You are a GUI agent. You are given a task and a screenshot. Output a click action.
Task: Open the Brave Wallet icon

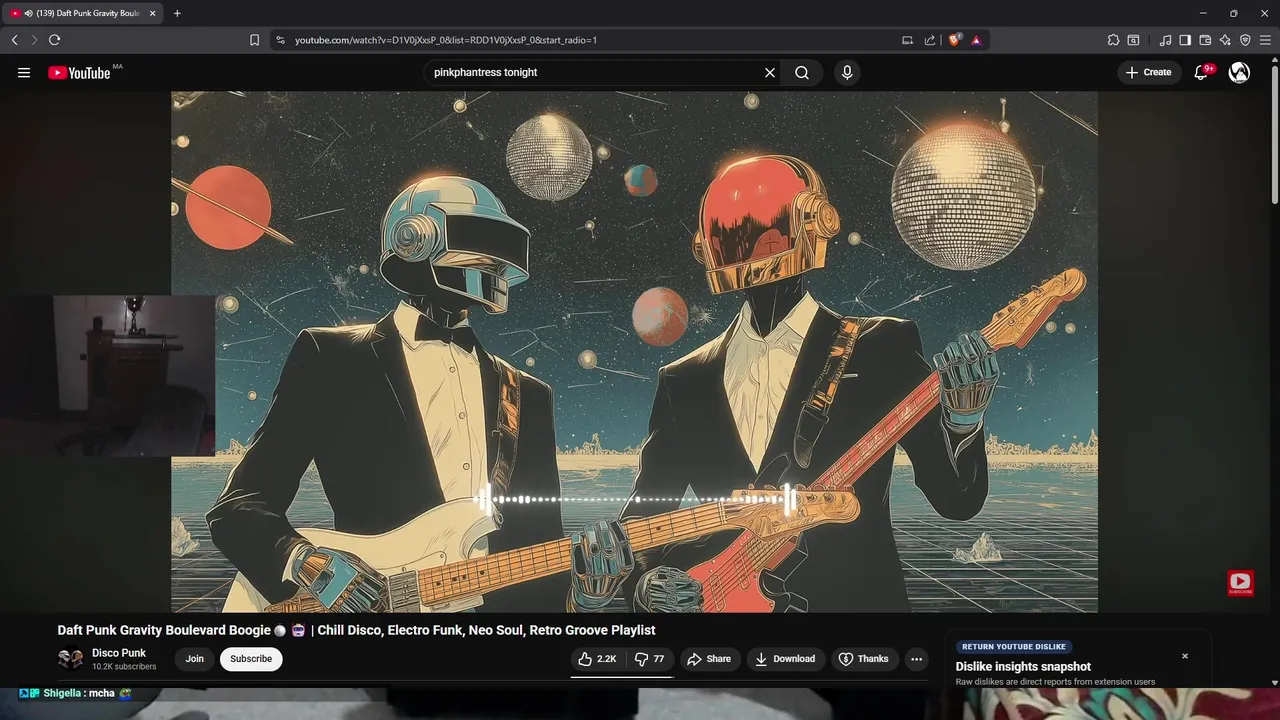point(1205,40)
